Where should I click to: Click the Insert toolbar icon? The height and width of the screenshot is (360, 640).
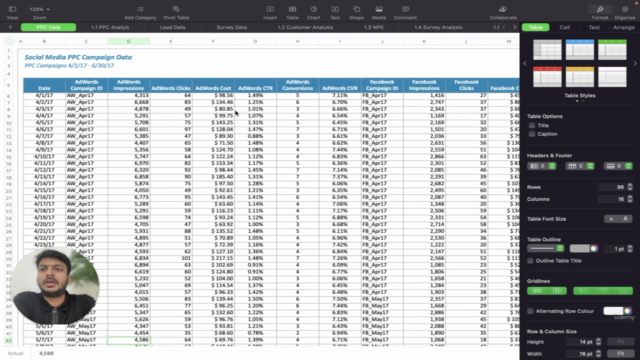(270, 9)
